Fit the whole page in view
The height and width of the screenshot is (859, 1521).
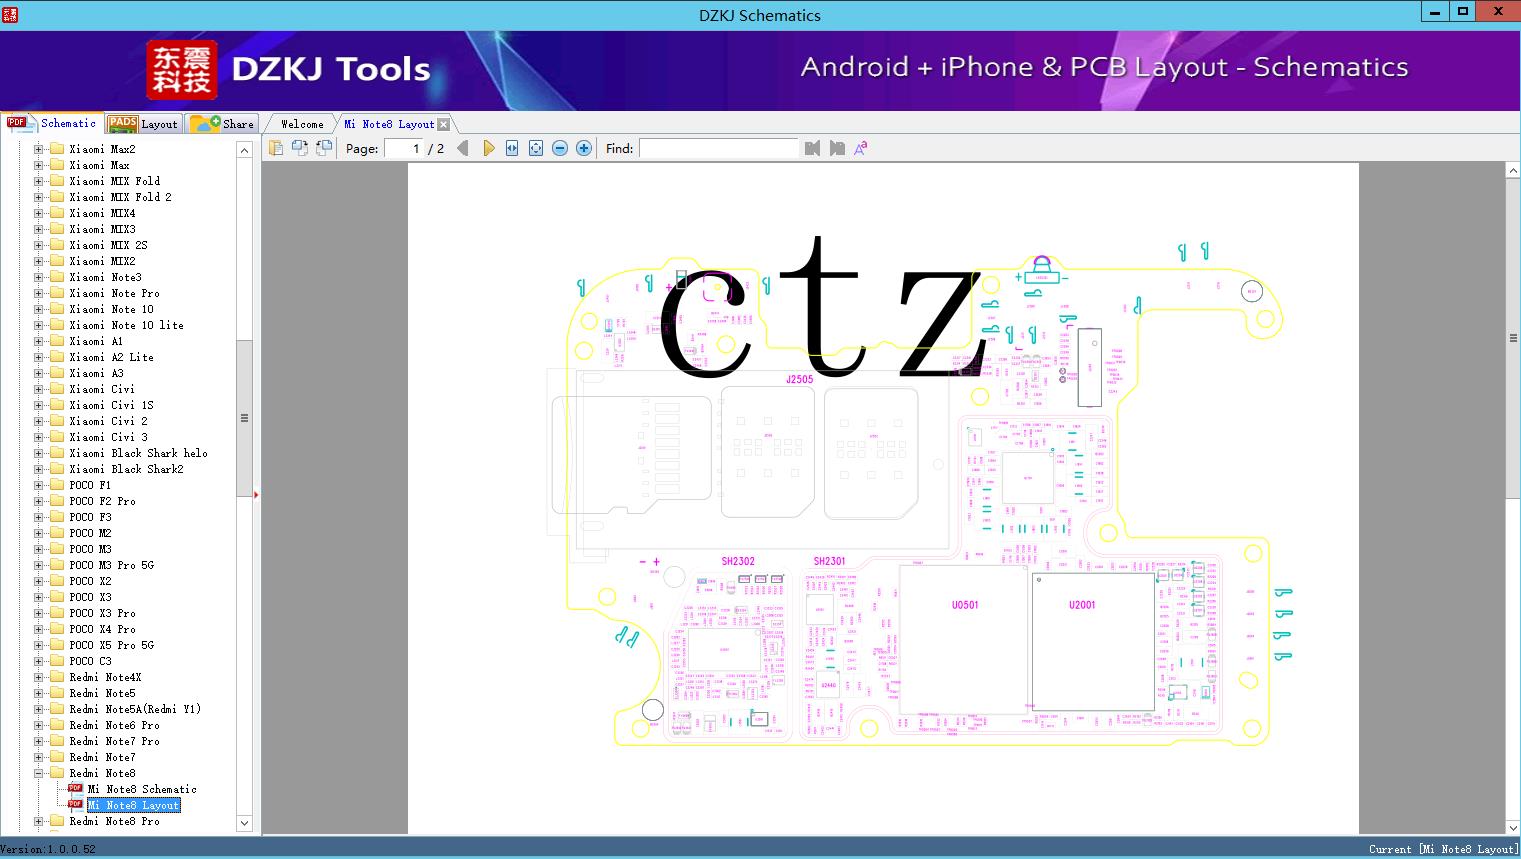pyautogui.click(x=536, y=148)
